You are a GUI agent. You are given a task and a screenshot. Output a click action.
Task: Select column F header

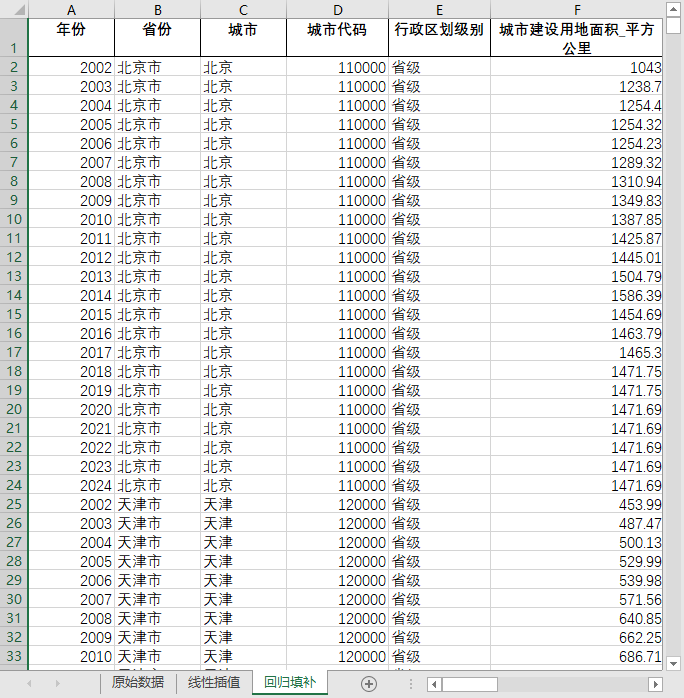pyautogui.click(x=576, y=9)
